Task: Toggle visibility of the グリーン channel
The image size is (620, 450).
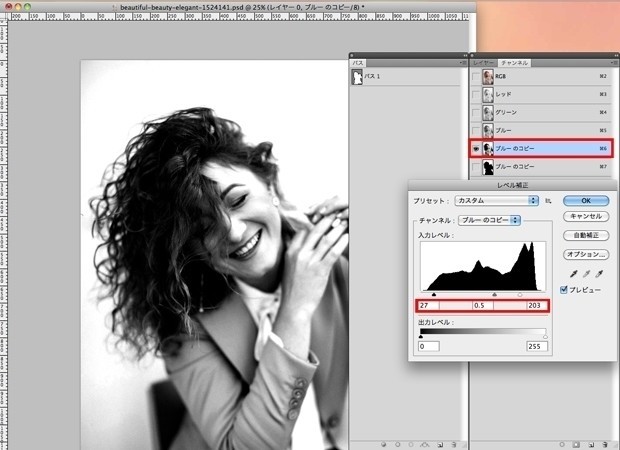Action: pos(475,112)
